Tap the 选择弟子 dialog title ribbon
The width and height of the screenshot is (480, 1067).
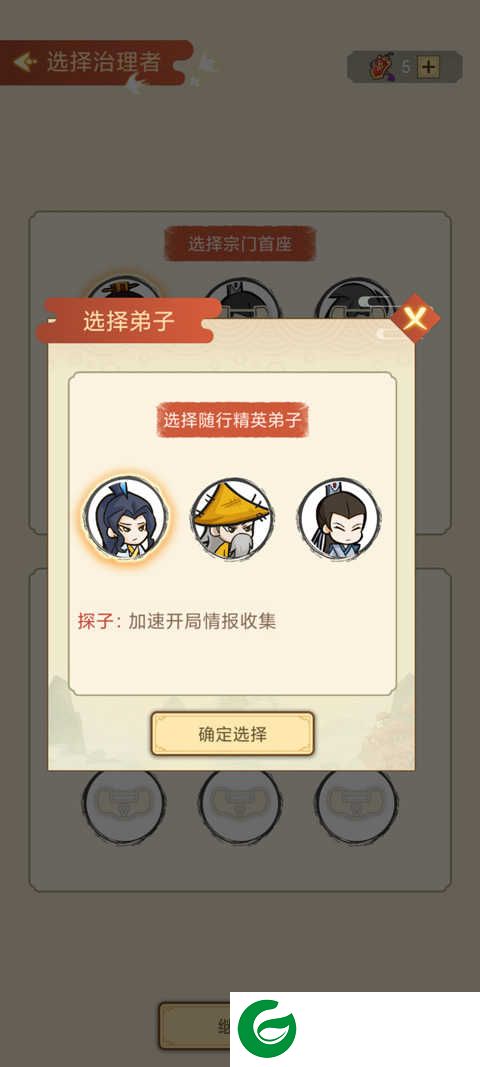[x=129, y=321]
